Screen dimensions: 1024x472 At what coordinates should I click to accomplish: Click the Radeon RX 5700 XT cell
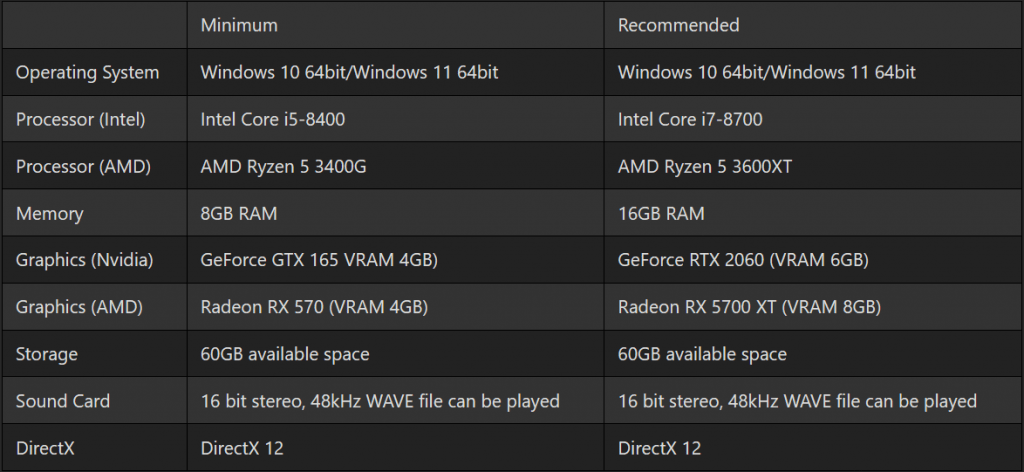(749, 307)
